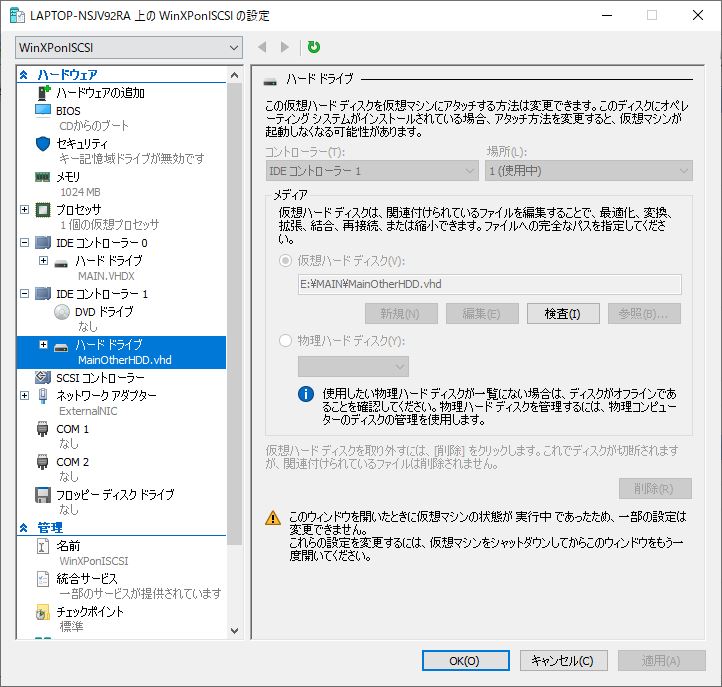Select the プロセッサ CPU icon

click(43, 210)
